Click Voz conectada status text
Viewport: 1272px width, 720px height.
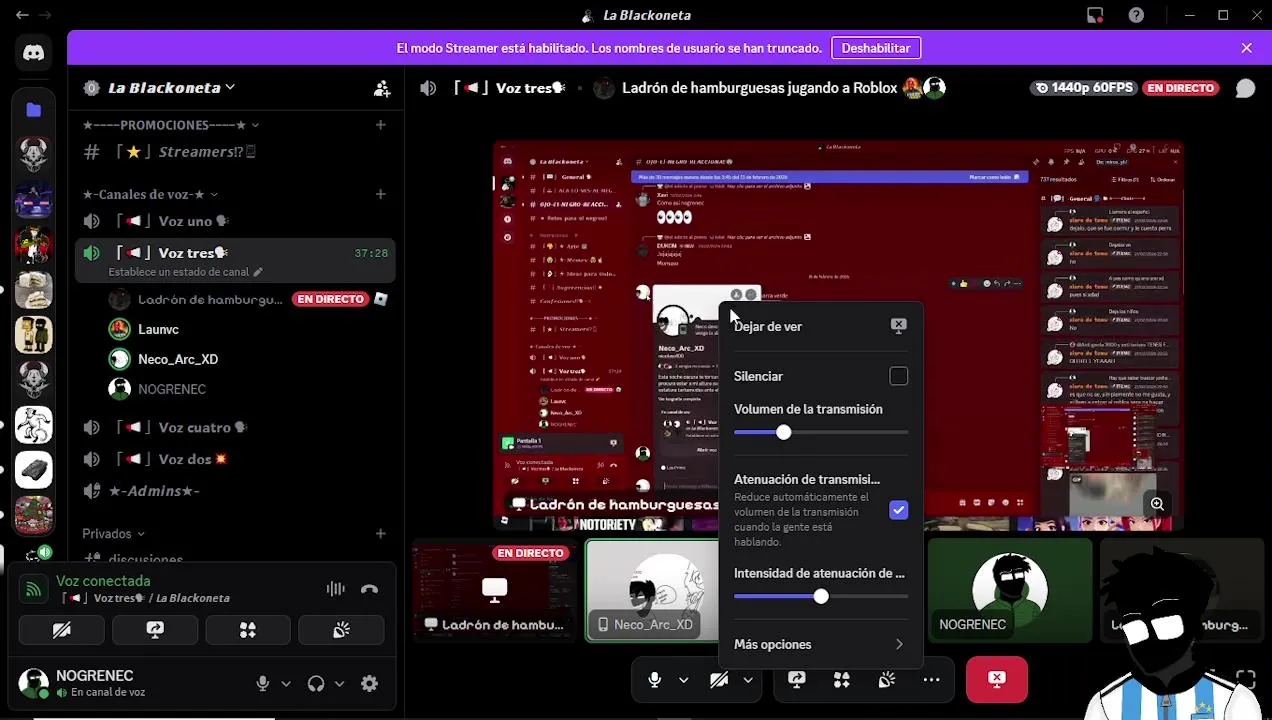tap(103, 581)
